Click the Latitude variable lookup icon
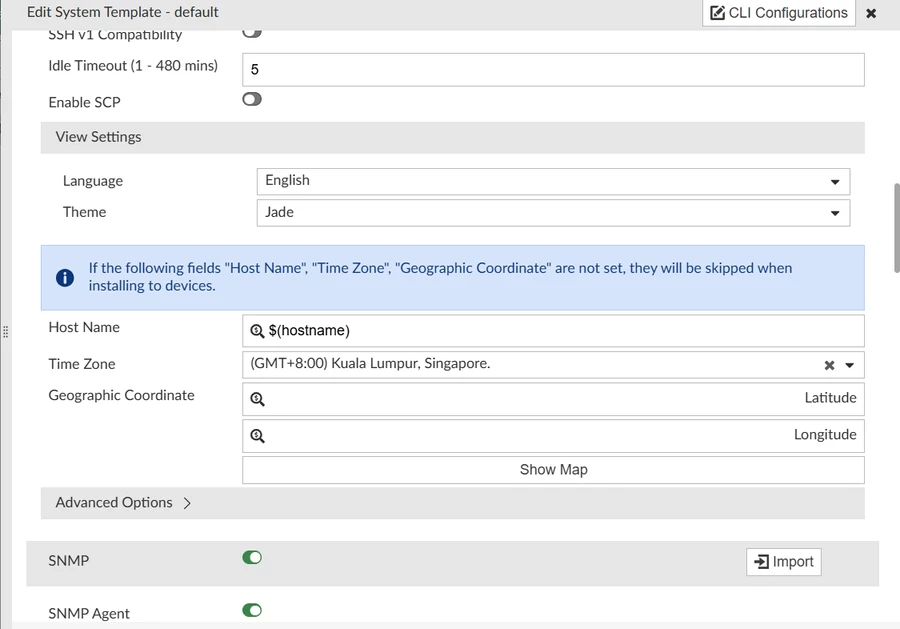900x629 pixels. point(257,399)
